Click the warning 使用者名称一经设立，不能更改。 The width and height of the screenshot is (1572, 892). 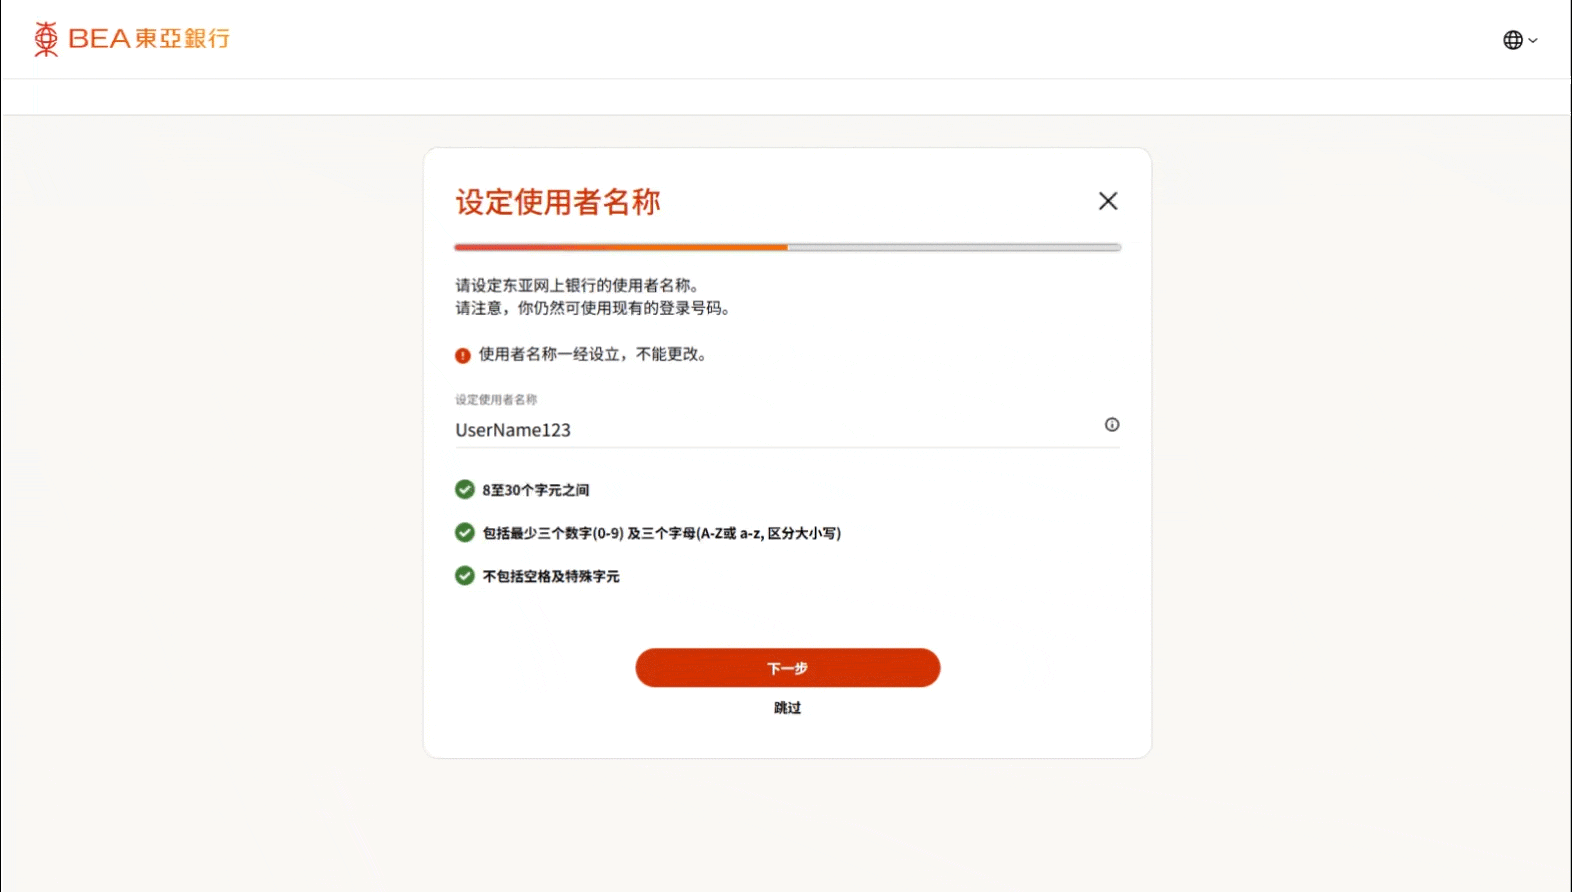click(593, 354)
